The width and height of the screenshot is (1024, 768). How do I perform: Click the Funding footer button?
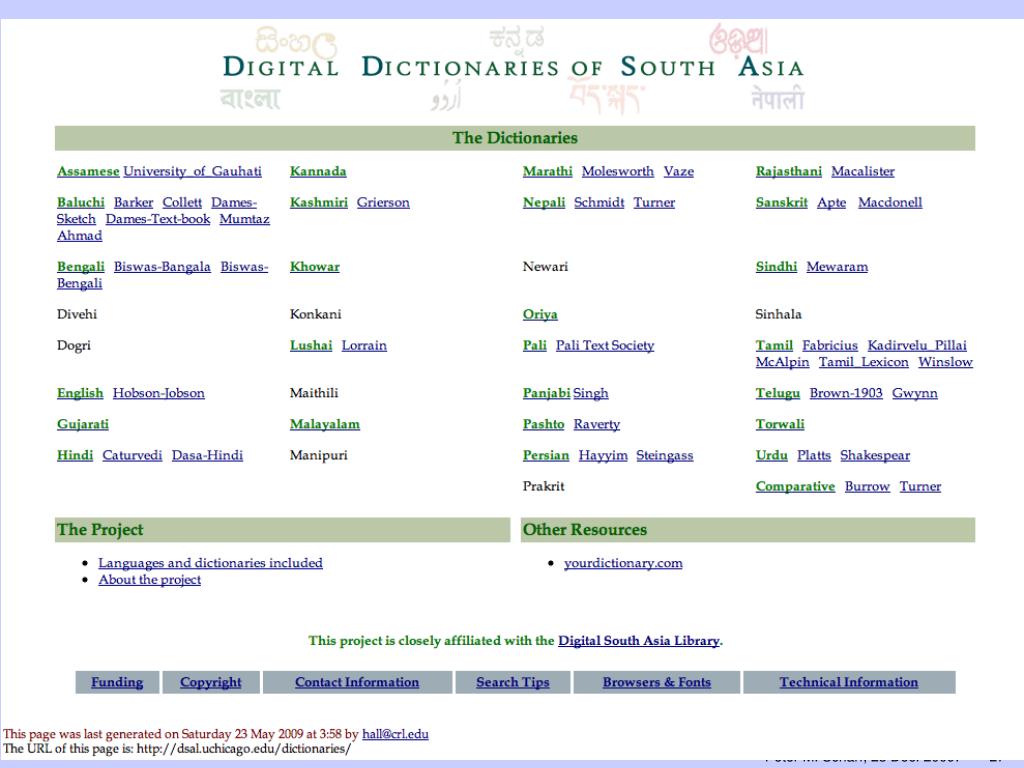coord(117,682)
